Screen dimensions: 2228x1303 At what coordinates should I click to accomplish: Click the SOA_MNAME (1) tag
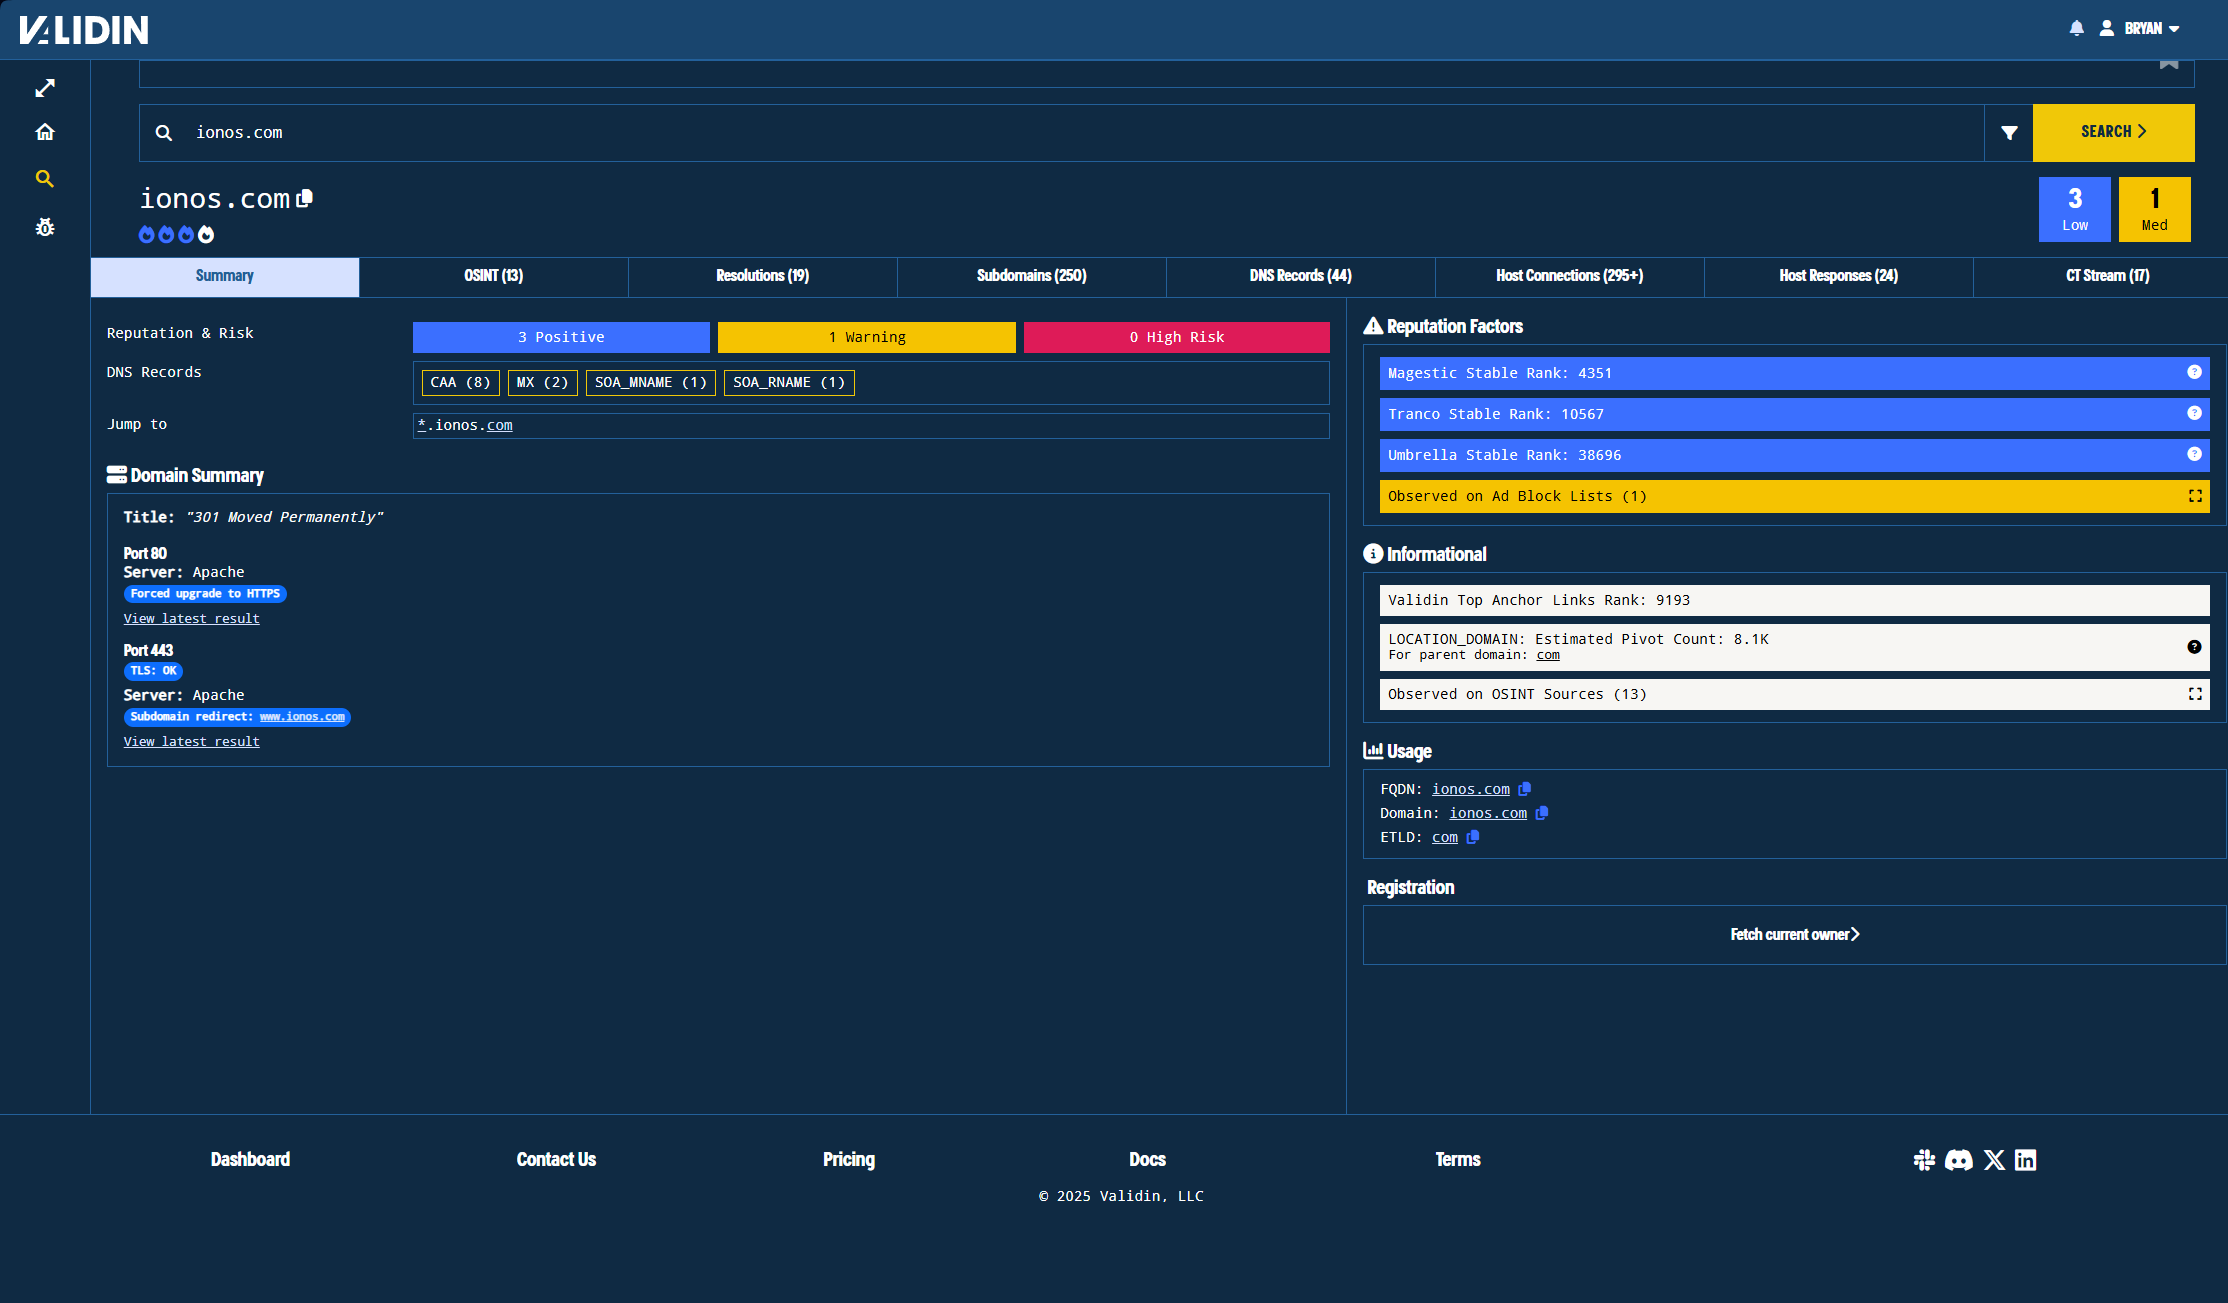(x=651, y=383)
